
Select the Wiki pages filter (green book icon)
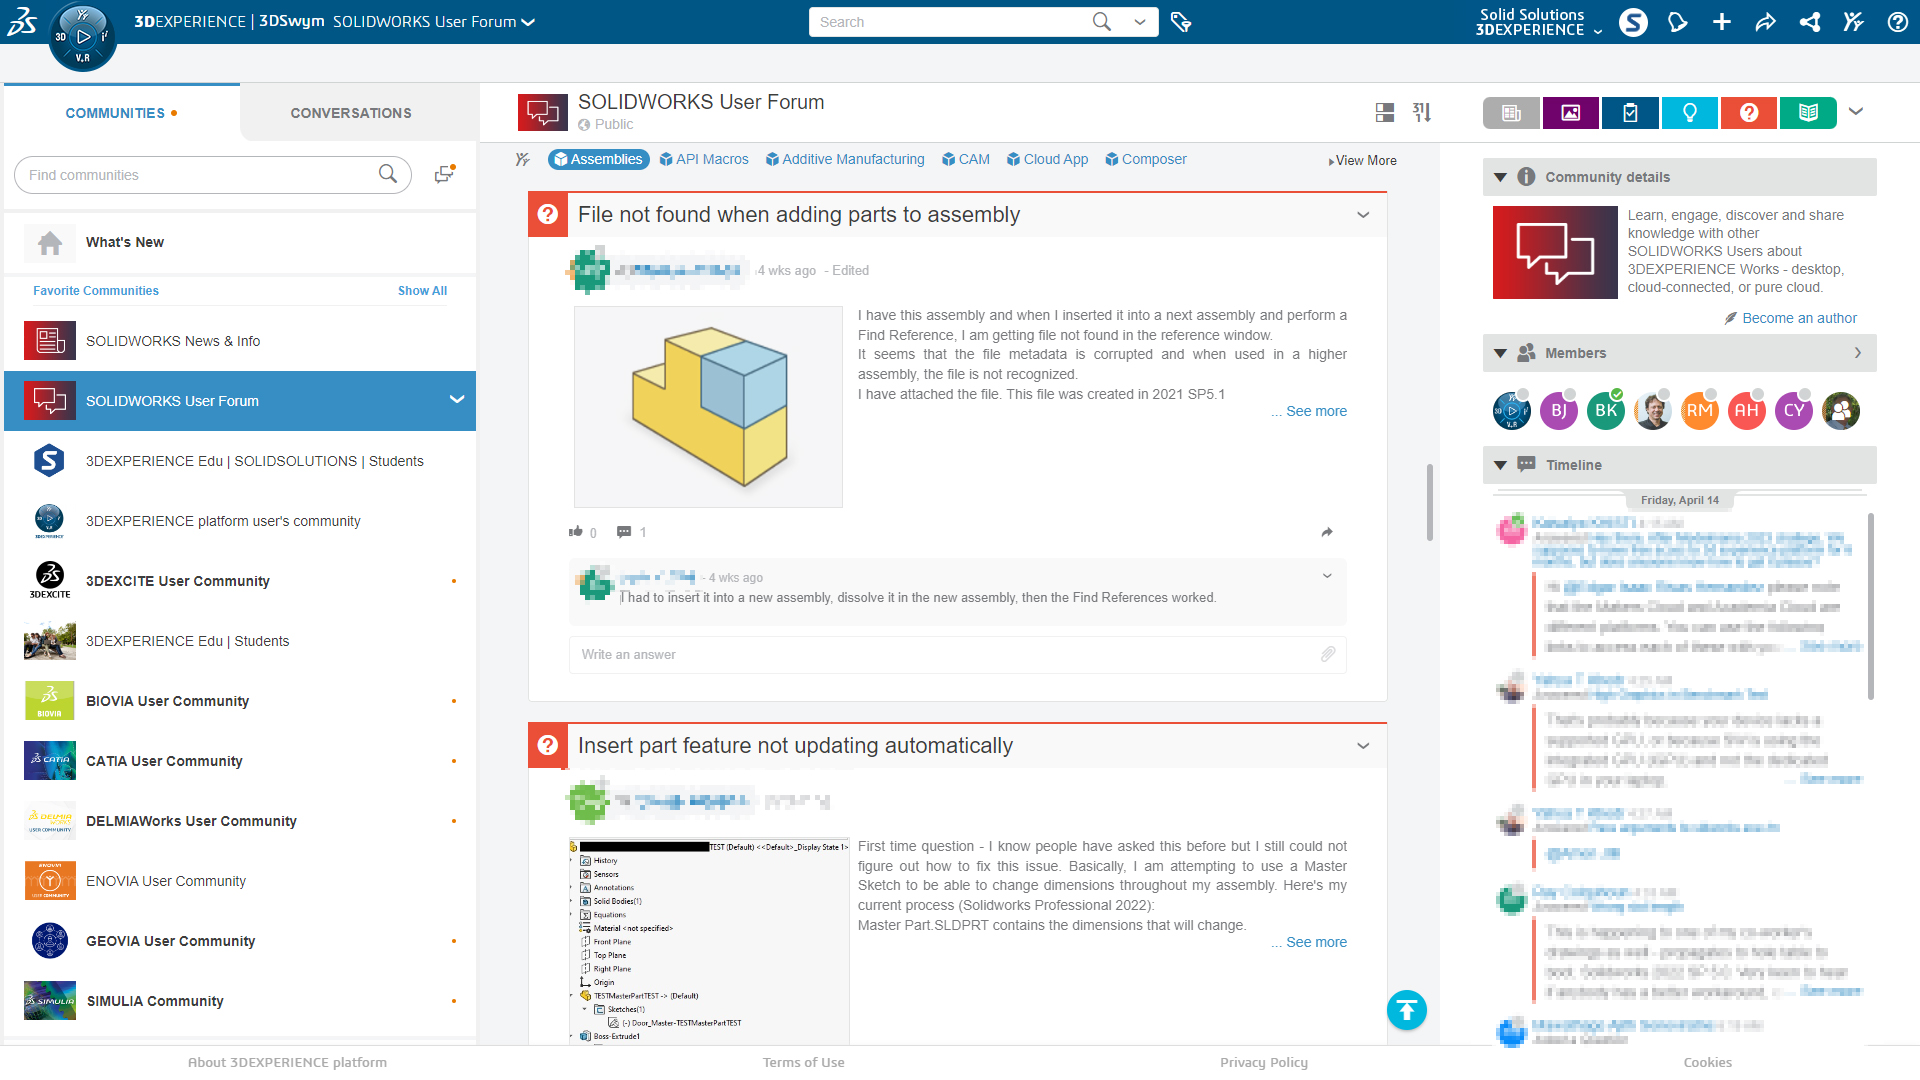(1807, 113)
